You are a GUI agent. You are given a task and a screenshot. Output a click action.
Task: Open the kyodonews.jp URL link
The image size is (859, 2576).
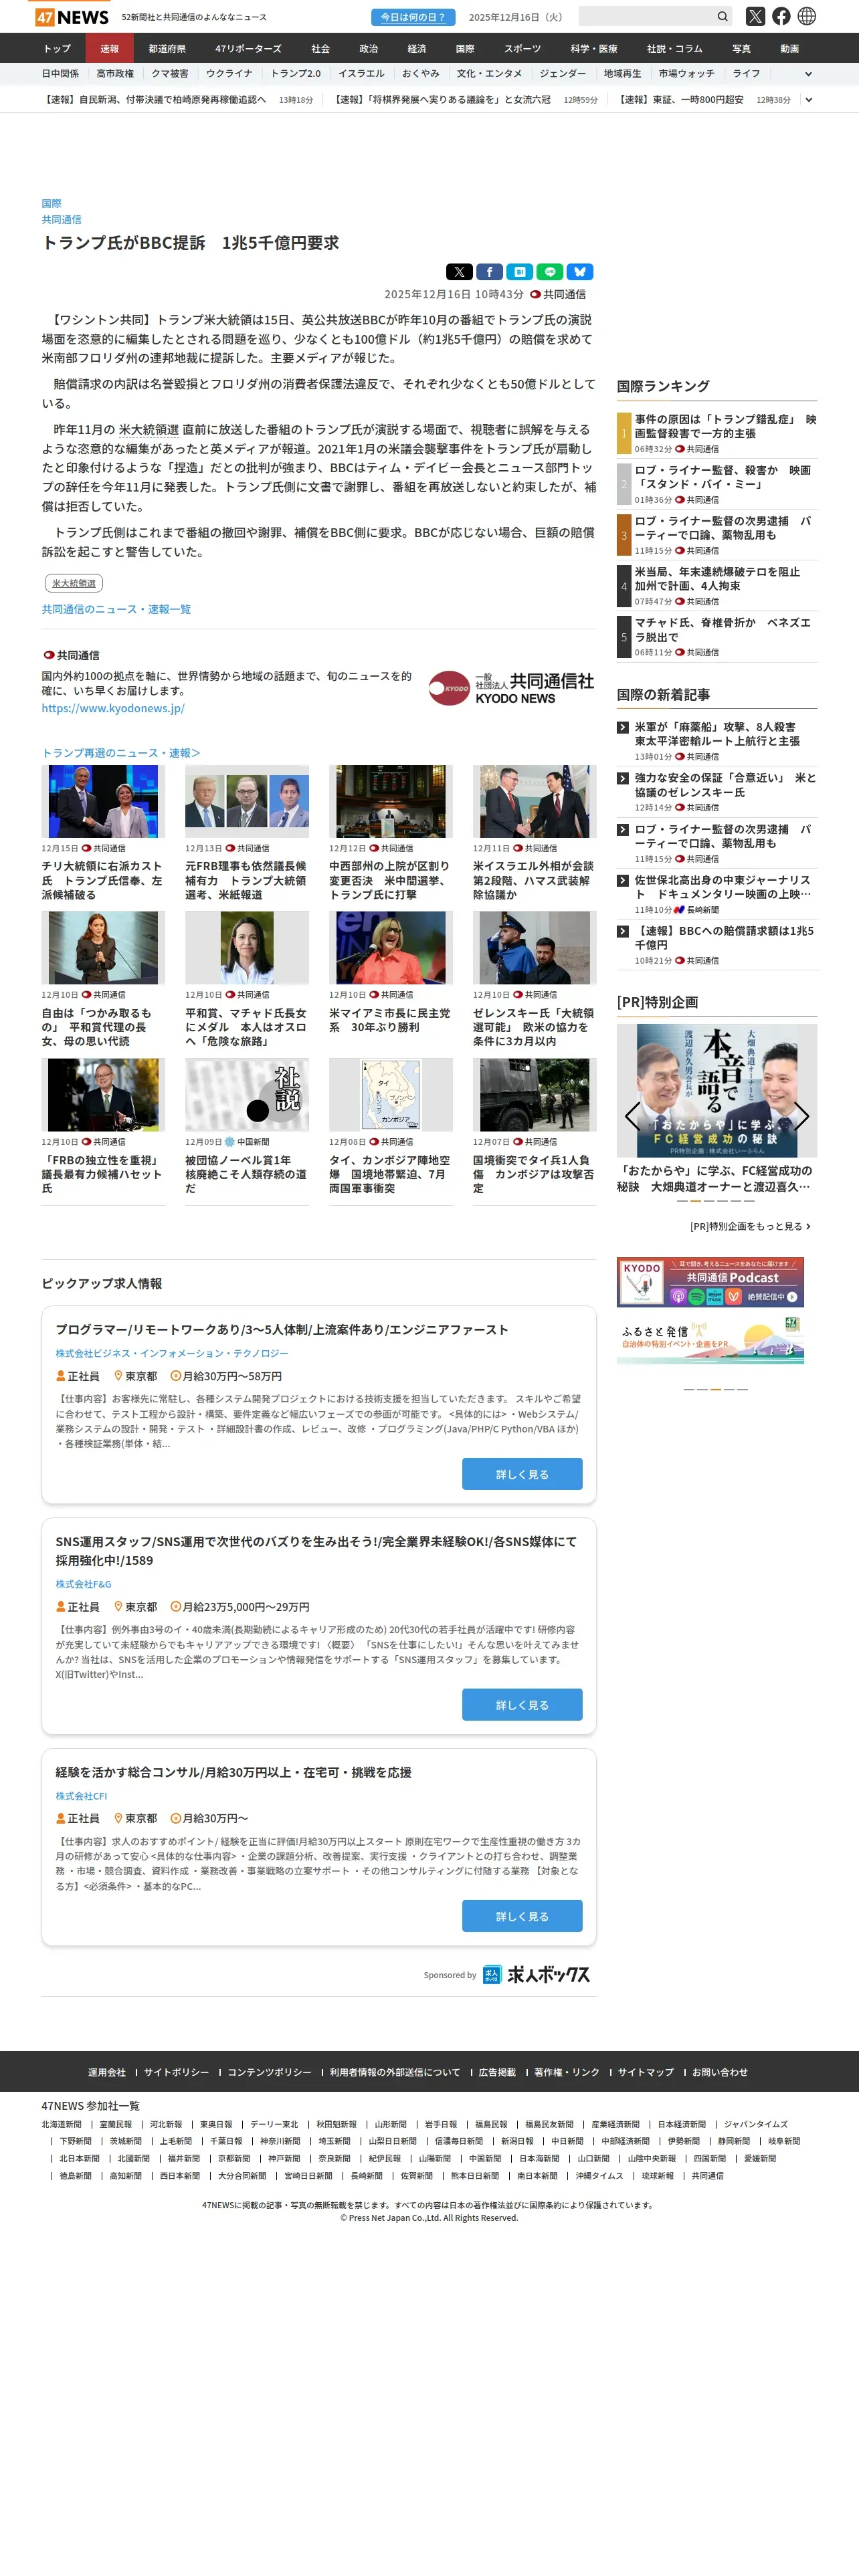113,708
